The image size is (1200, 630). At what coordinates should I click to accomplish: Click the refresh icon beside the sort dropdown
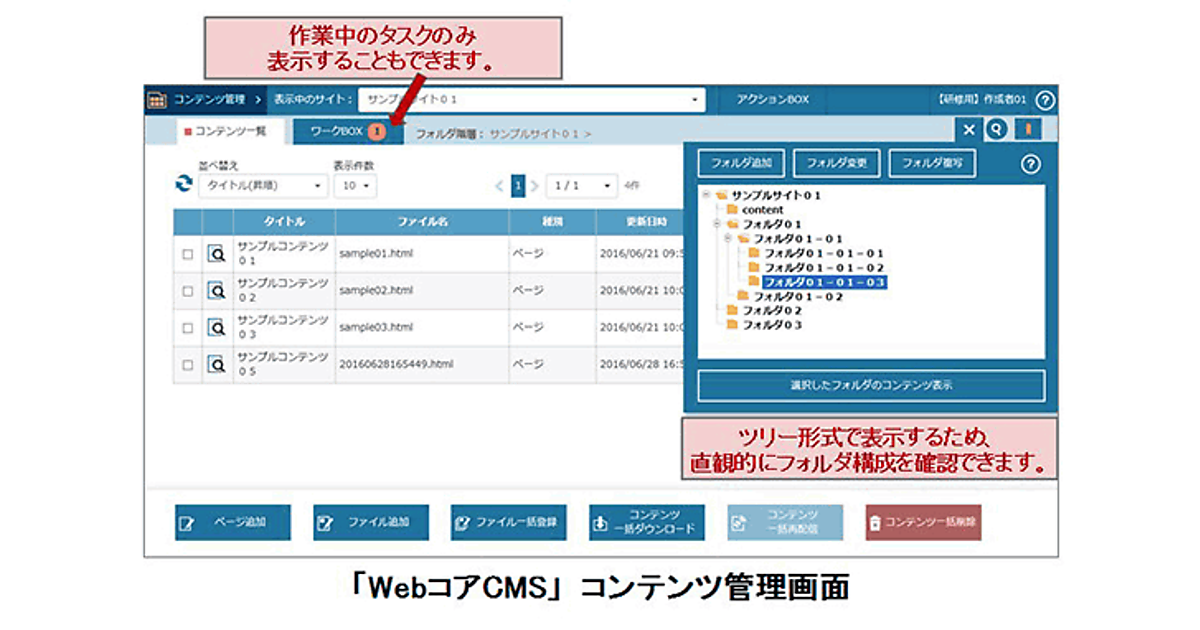click(183, 185)
